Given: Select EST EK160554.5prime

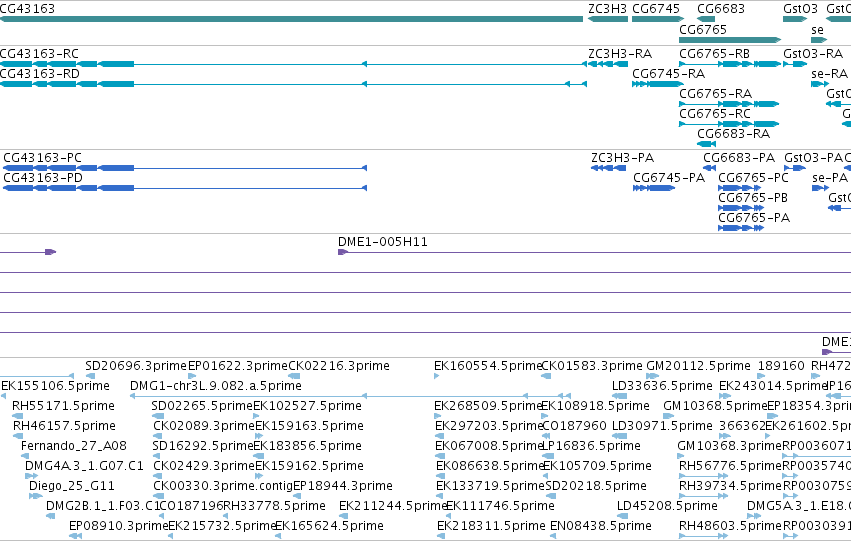Looking at the screenshot, I should click(x=437, y=376).
